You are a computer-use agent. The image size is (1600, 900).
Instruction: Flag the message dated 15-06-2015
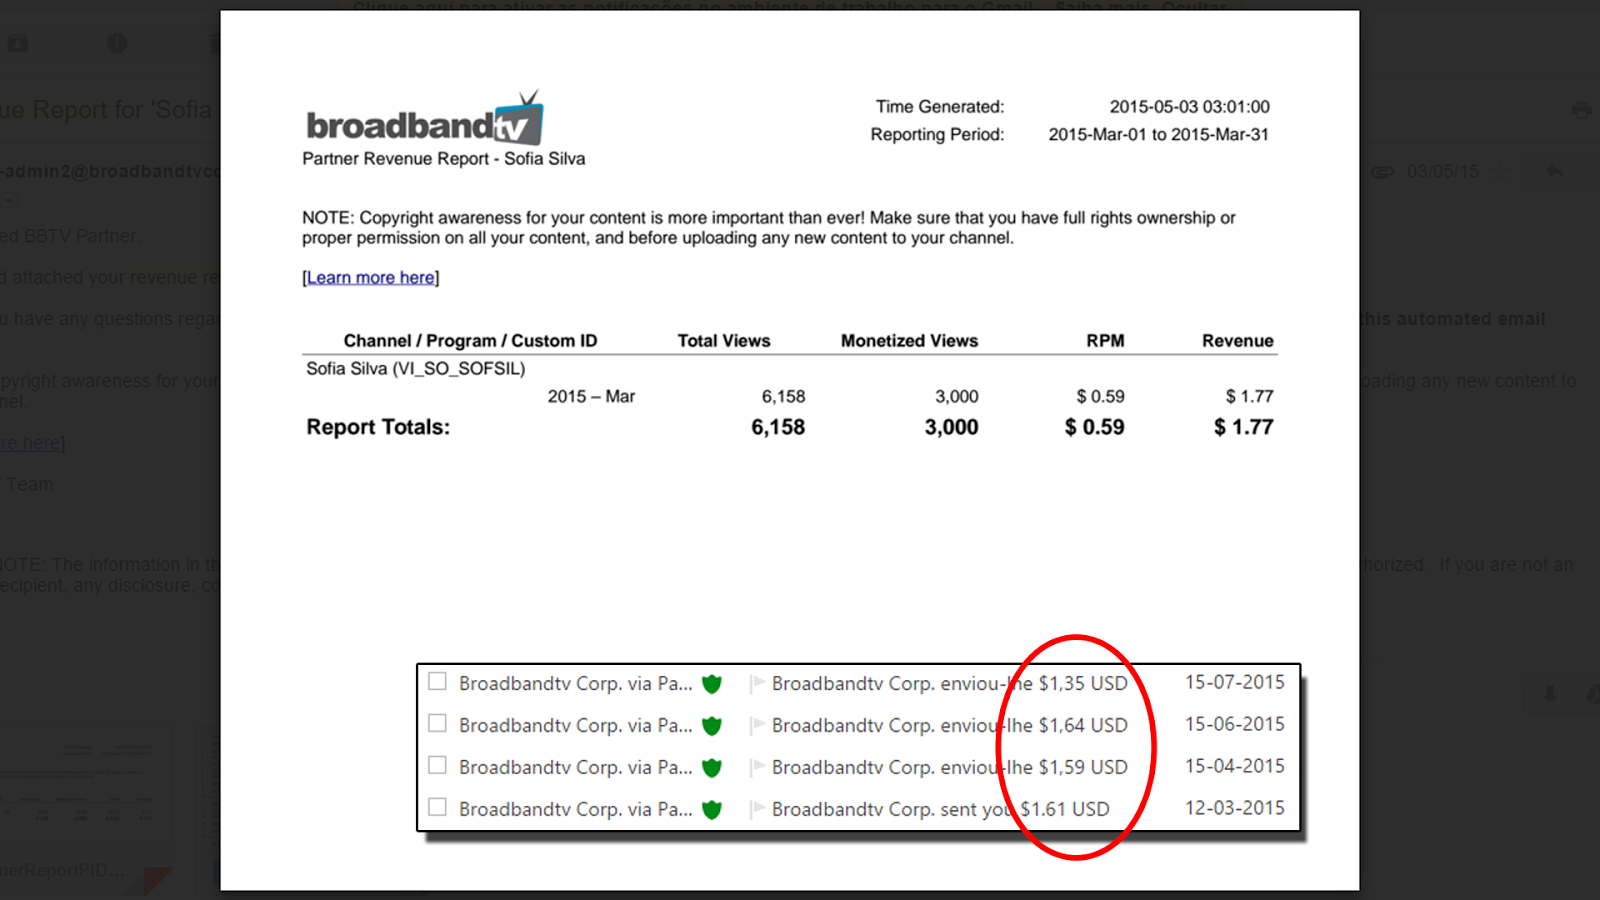pos(757,725)
